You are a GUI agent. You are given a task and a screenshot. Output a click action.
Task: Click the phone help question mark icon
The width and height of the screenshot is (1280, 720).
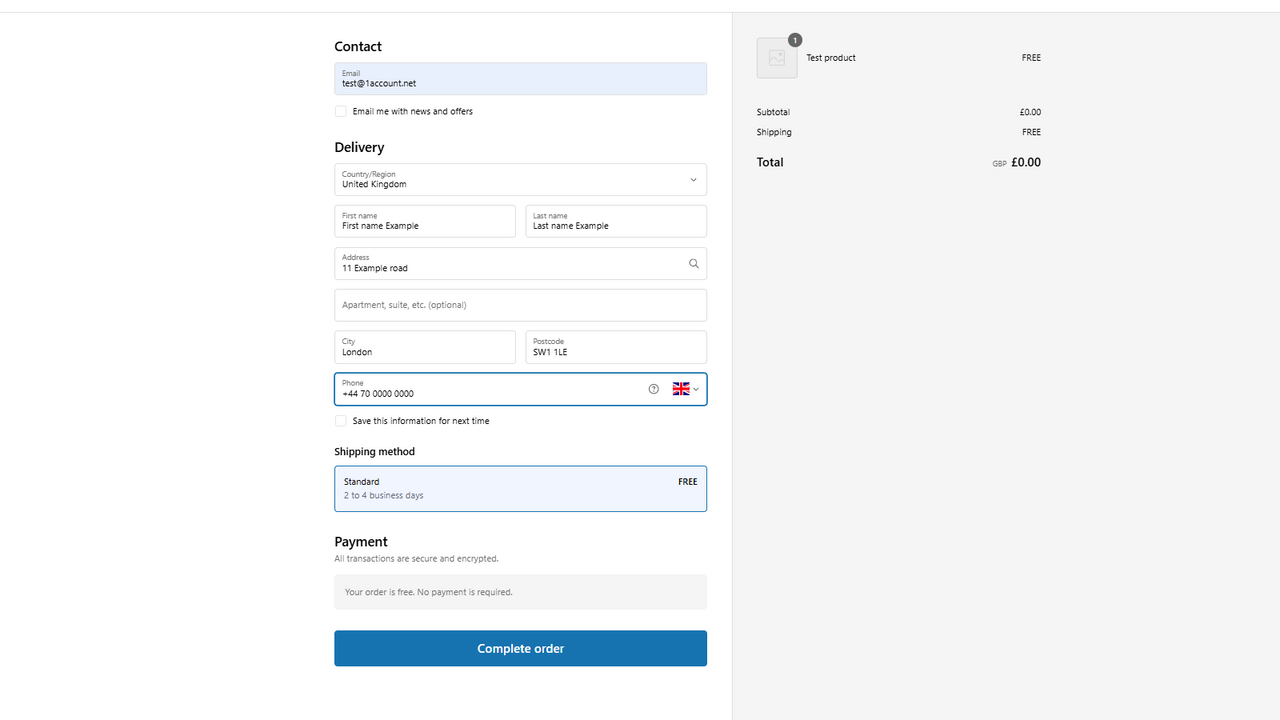click(654, 389)
